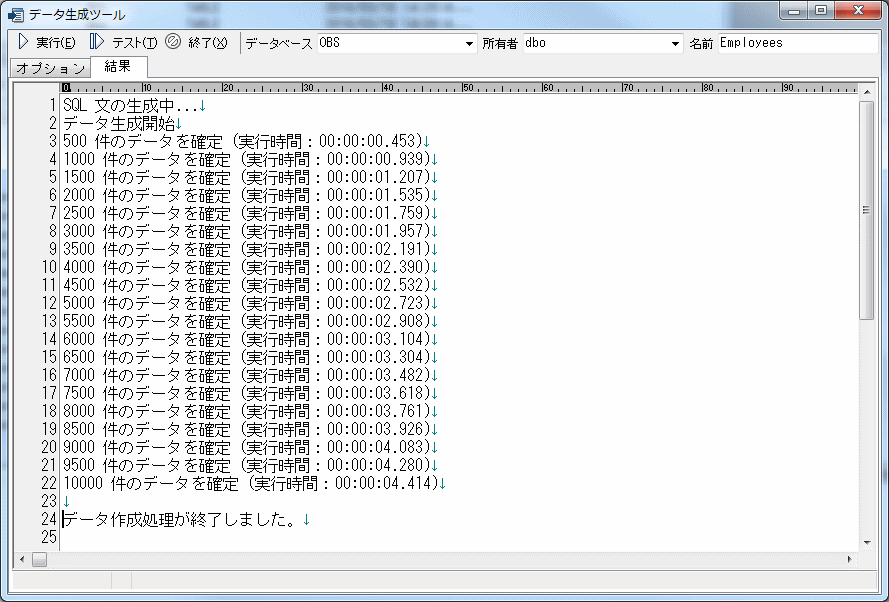Open the データベース dropdown showing OBS
Viewport: 889px width, 602px height.
470,44
